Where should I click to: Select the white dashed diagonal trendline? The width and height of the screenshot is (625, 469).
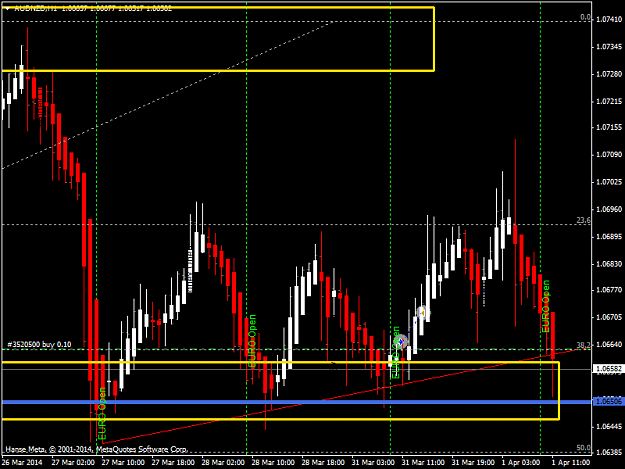(x=167, y=96)
